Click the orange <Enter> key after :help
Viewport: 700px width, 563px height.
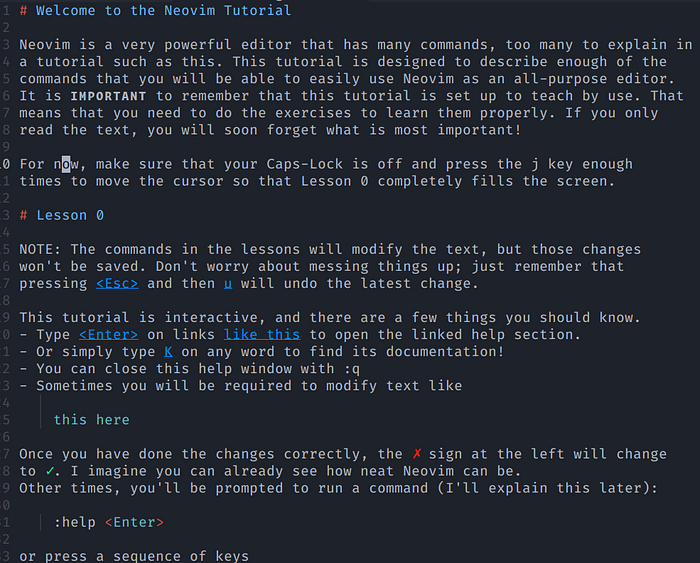(x=134, y=522)
